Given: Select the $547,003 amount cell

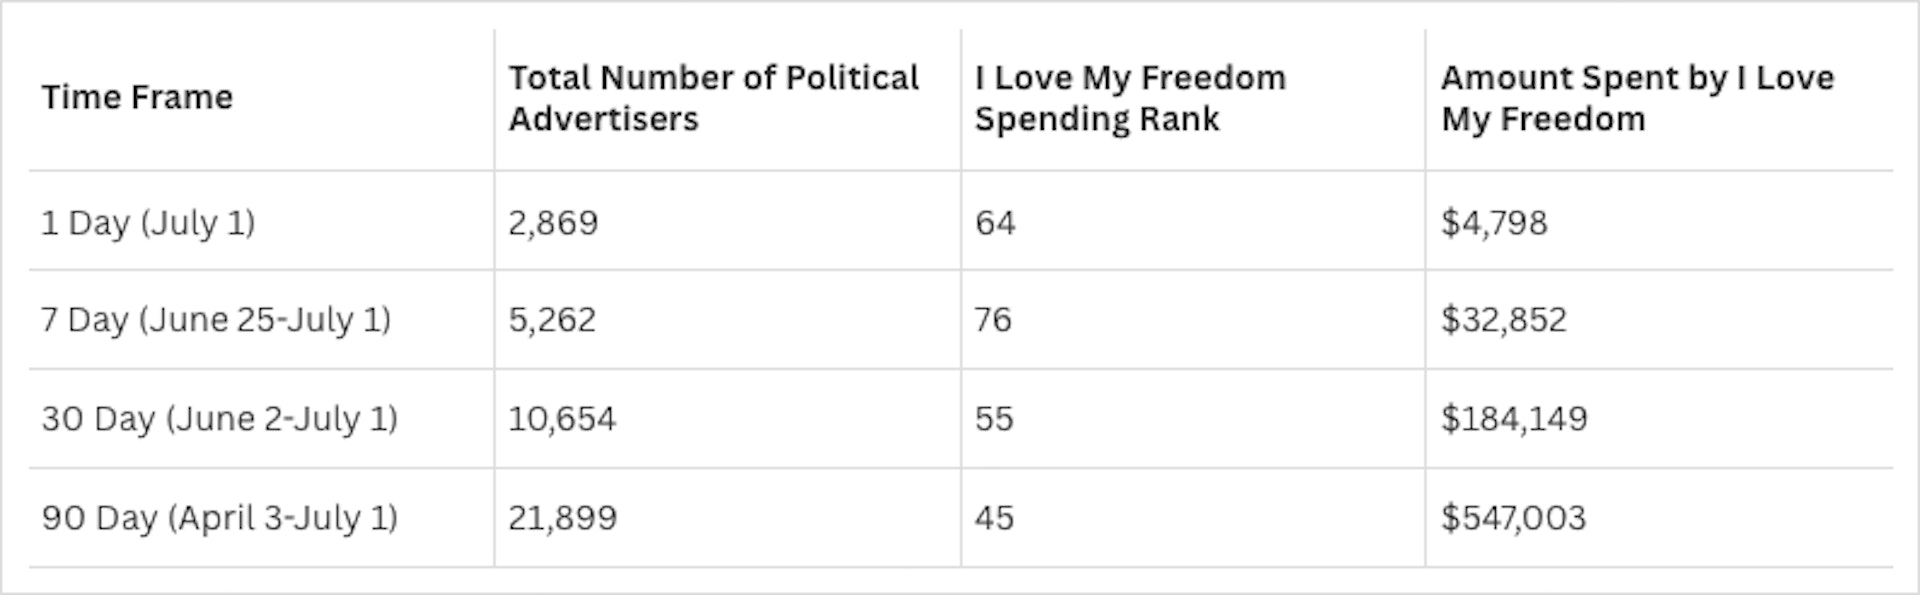Looking at the screenshot, I should (x=1513, y=518).
